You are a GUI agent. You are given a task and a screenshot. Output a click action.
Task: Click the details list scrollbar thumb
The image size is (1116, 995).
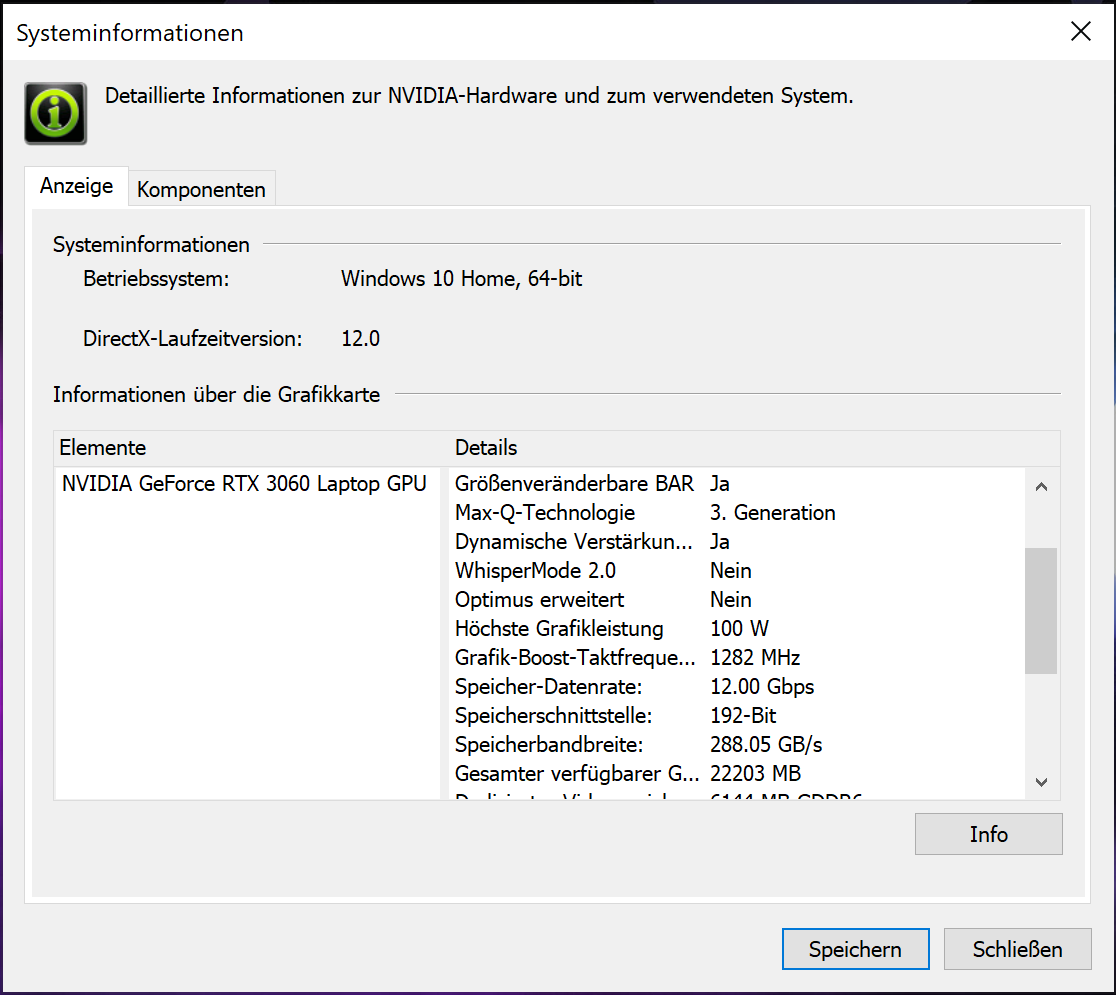[1040, 610]
